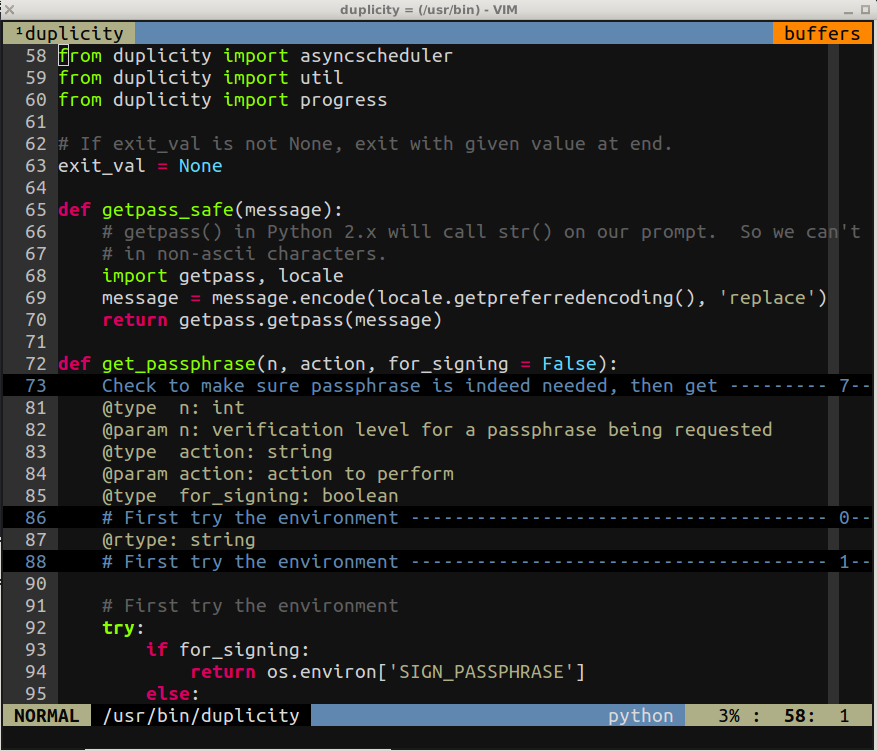The height and width of the screenshot is (751, 877).
Task: Click the NORMAL mode indicator in statusline
Action: [x=46, y=715]
